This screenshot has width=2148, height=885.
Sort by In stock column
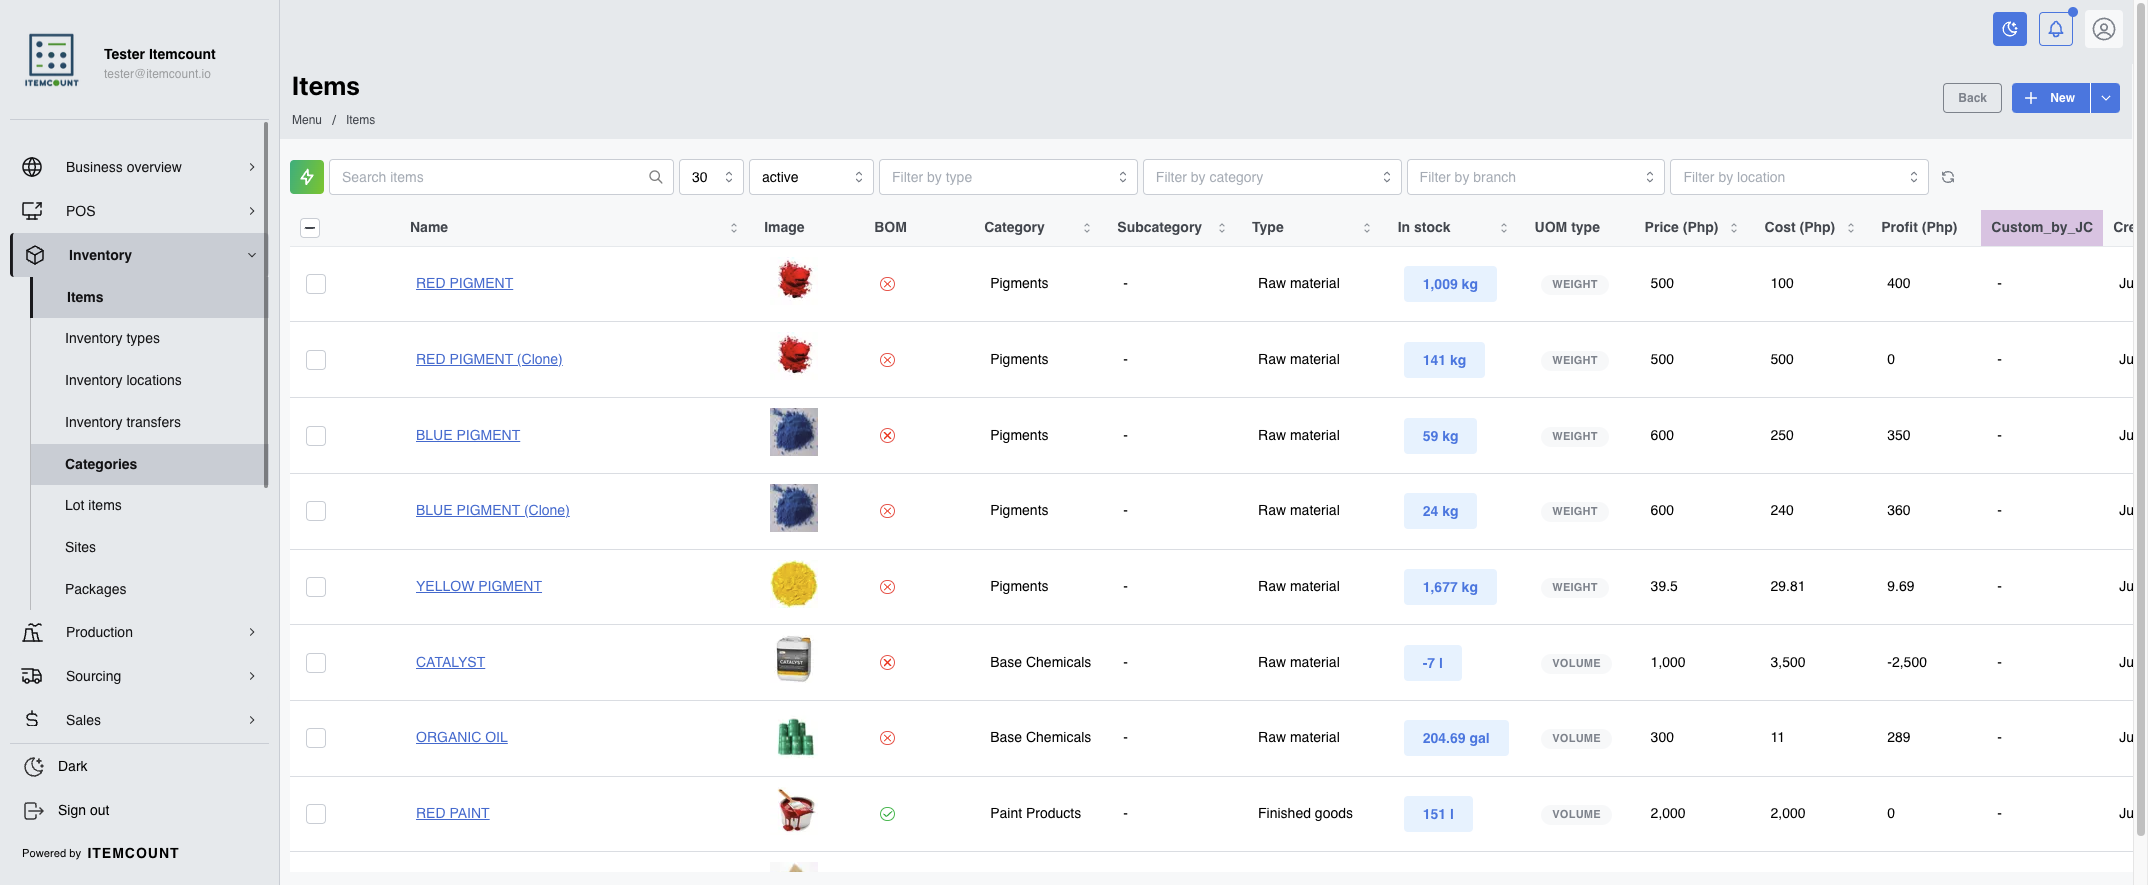1504,228
